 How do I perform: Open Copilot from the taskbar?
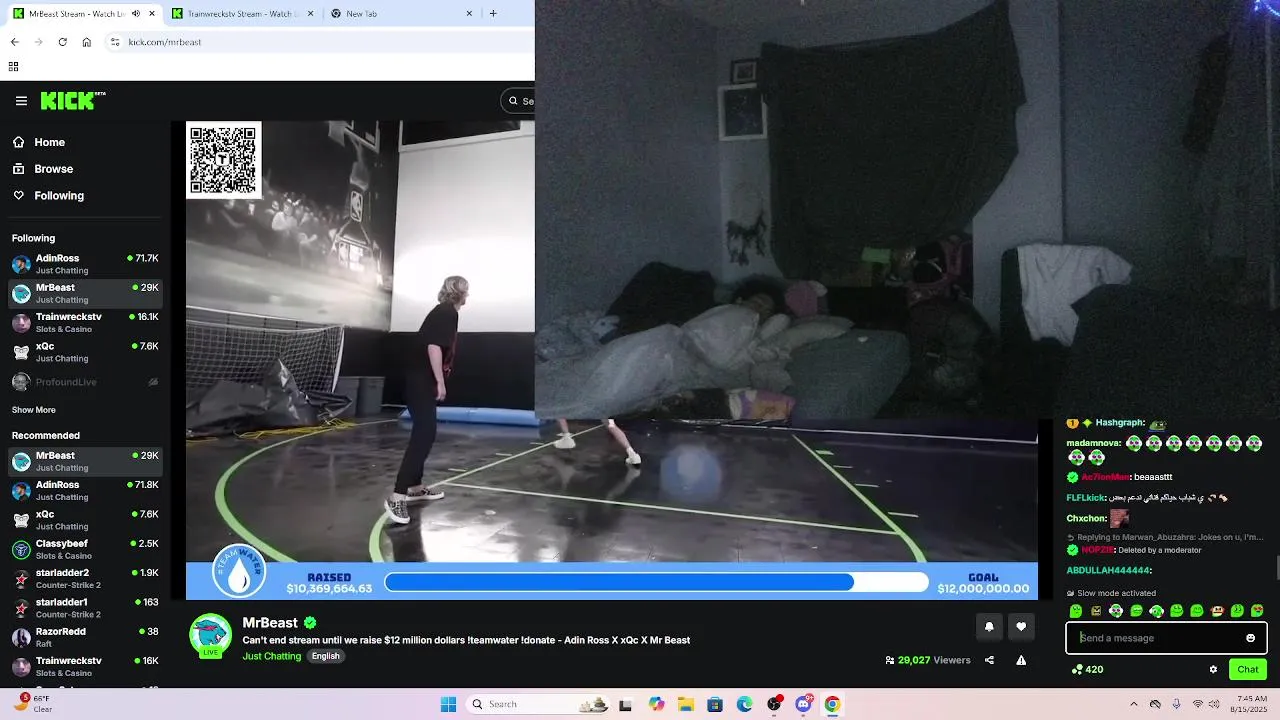point(656,704)
